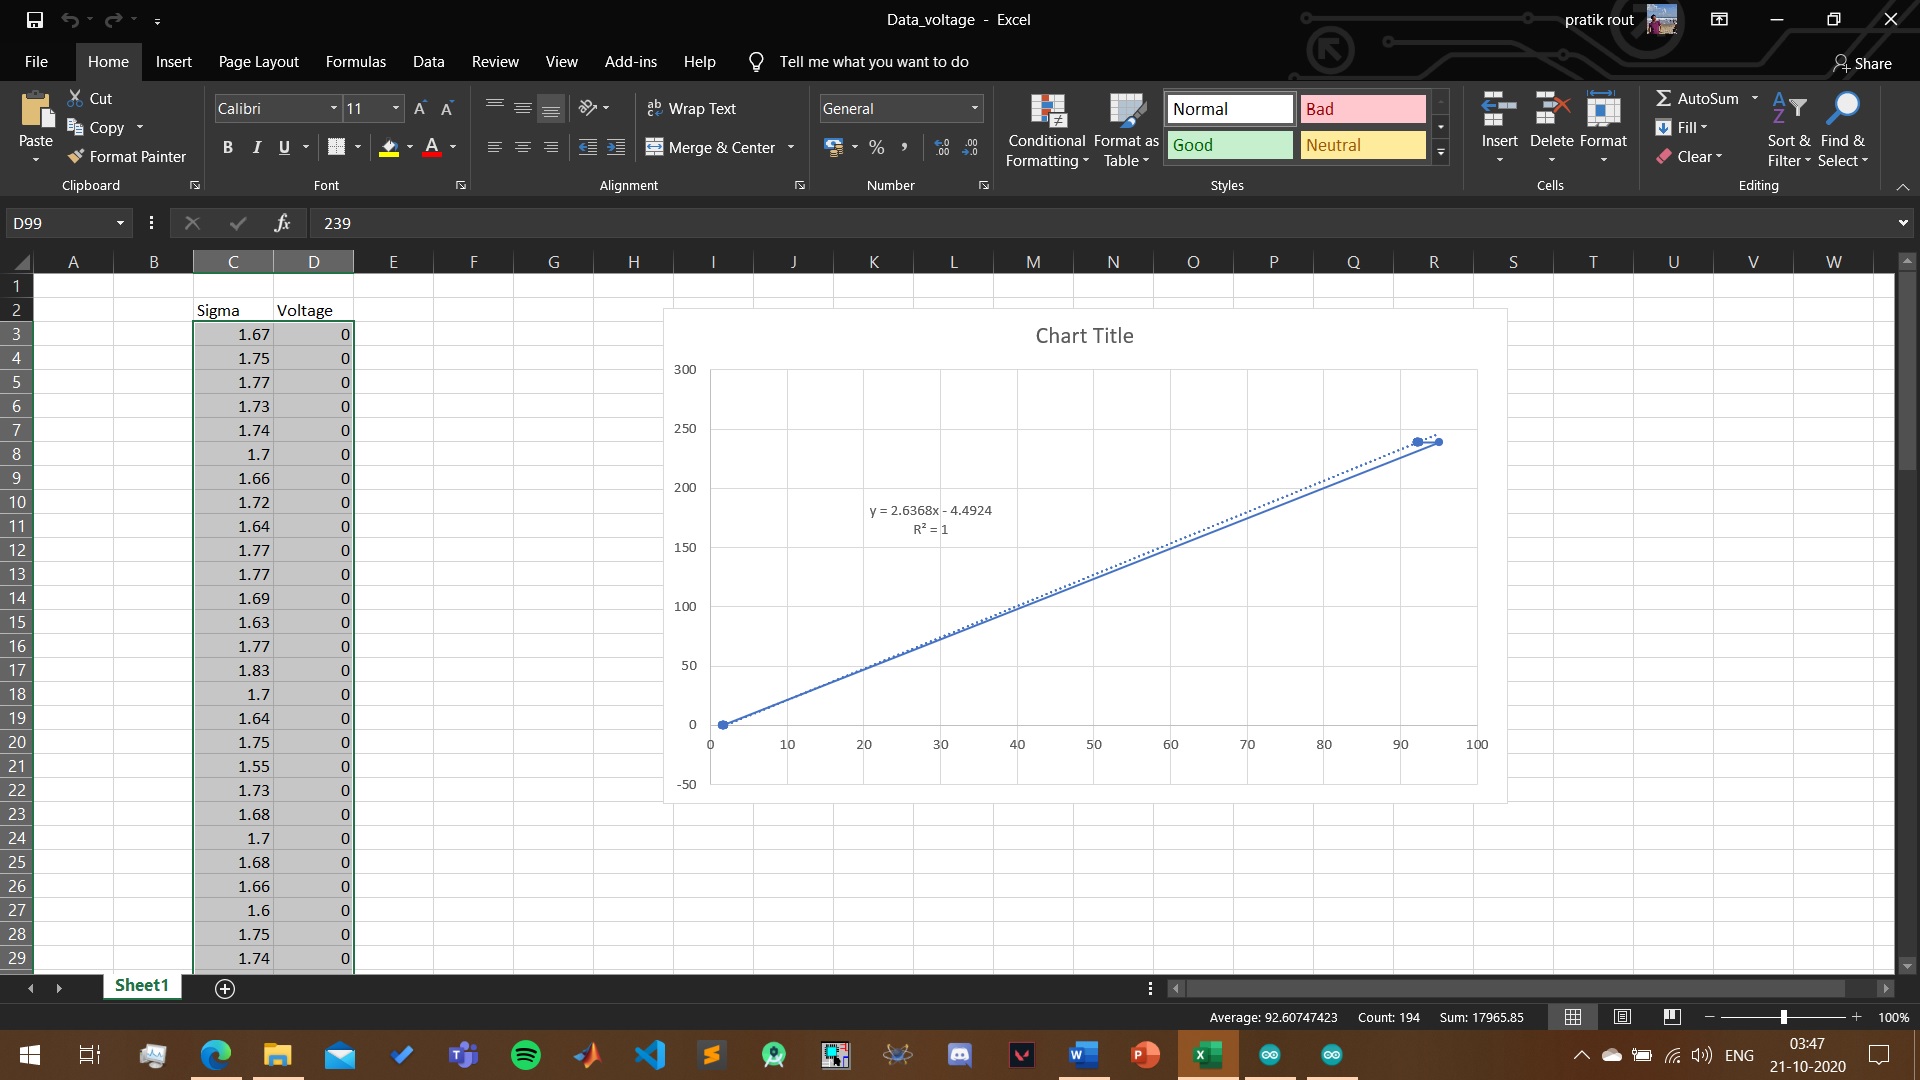The height and width of the screenshot is (1080, 1920).
Task: Open the Insert ribbon tab
Action: tap(173, 62)
